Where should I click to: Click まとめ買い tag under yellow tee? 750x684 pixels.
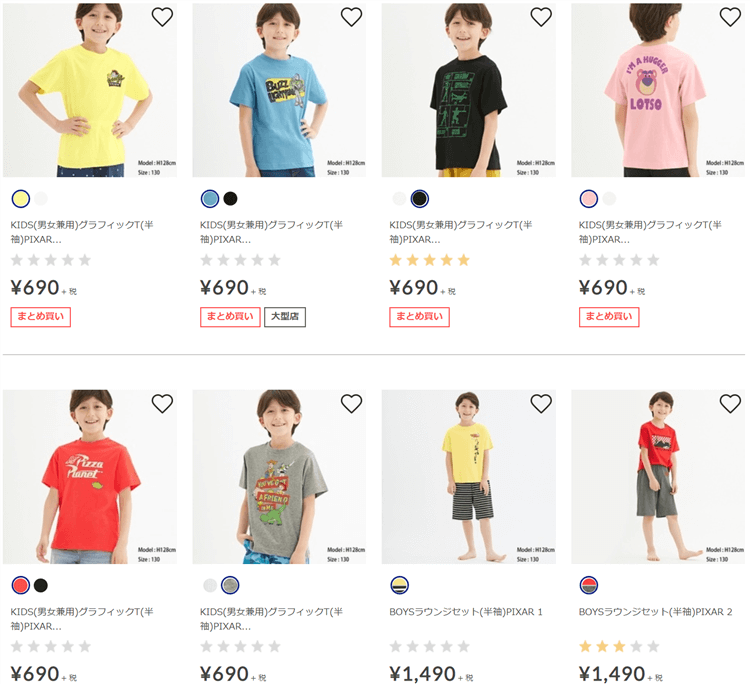click(x=40, y=317)
